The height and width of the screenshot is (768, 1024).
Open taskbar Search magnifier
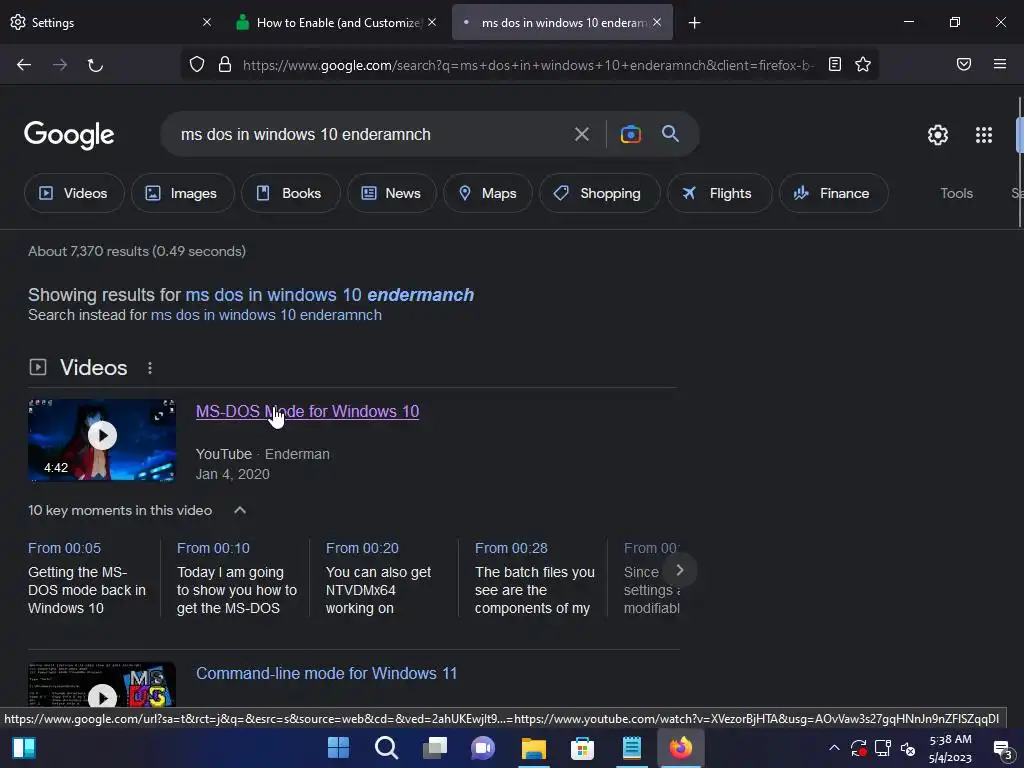tap(387, 748)
